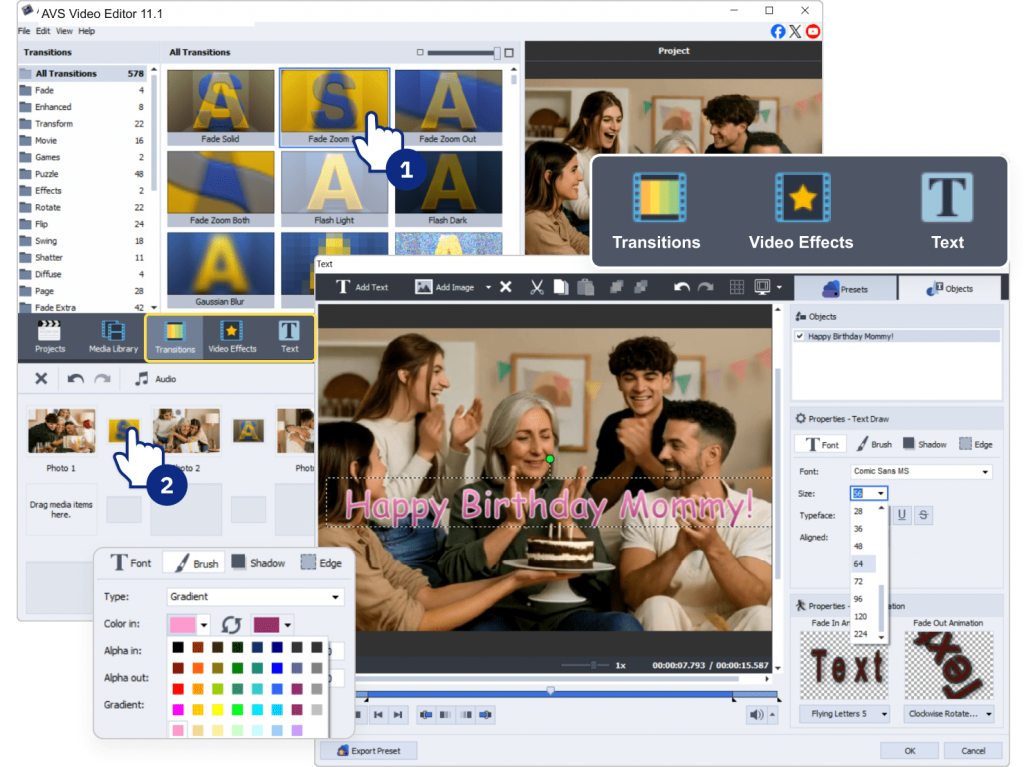Image resolution: width=1024 pixels, height=767 pixels.
Task: Redo in the Text editor toolbar
Action: pos(705,287)
